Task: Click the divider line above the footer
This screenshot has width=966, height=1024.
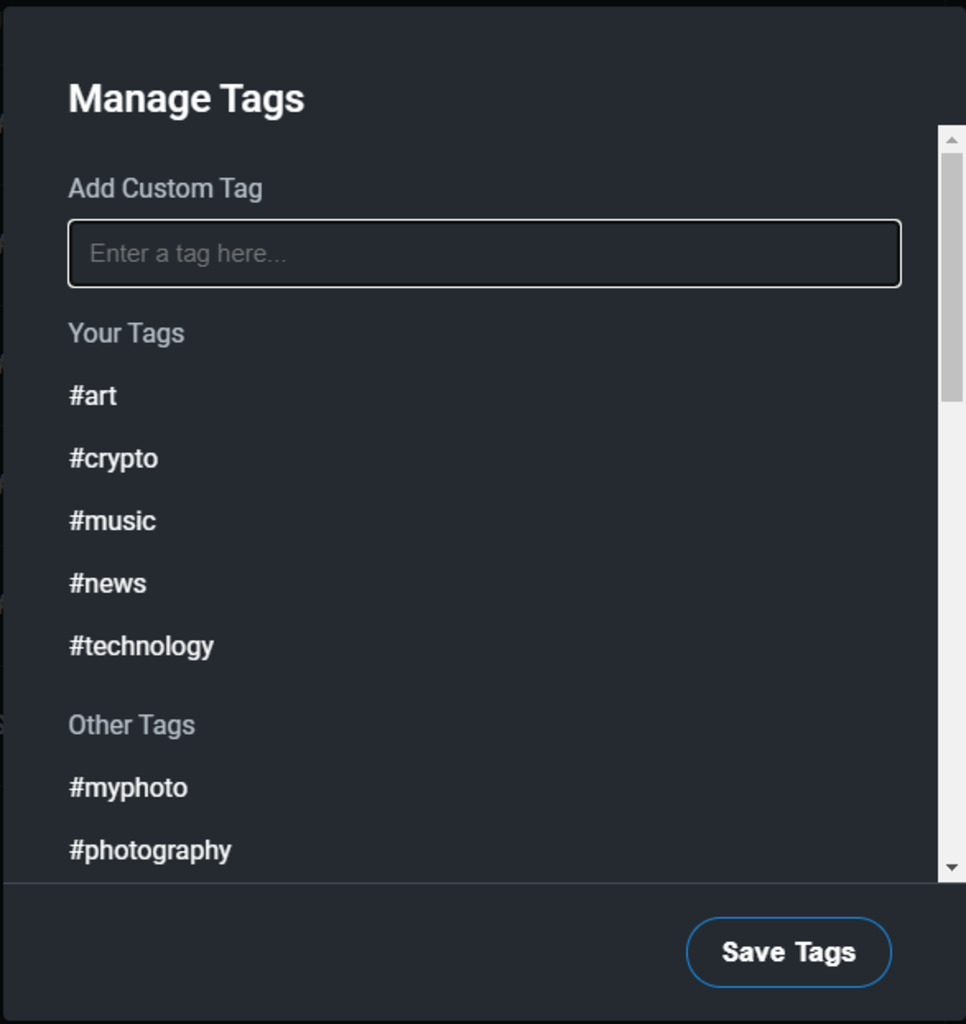Action: point(470,883)
